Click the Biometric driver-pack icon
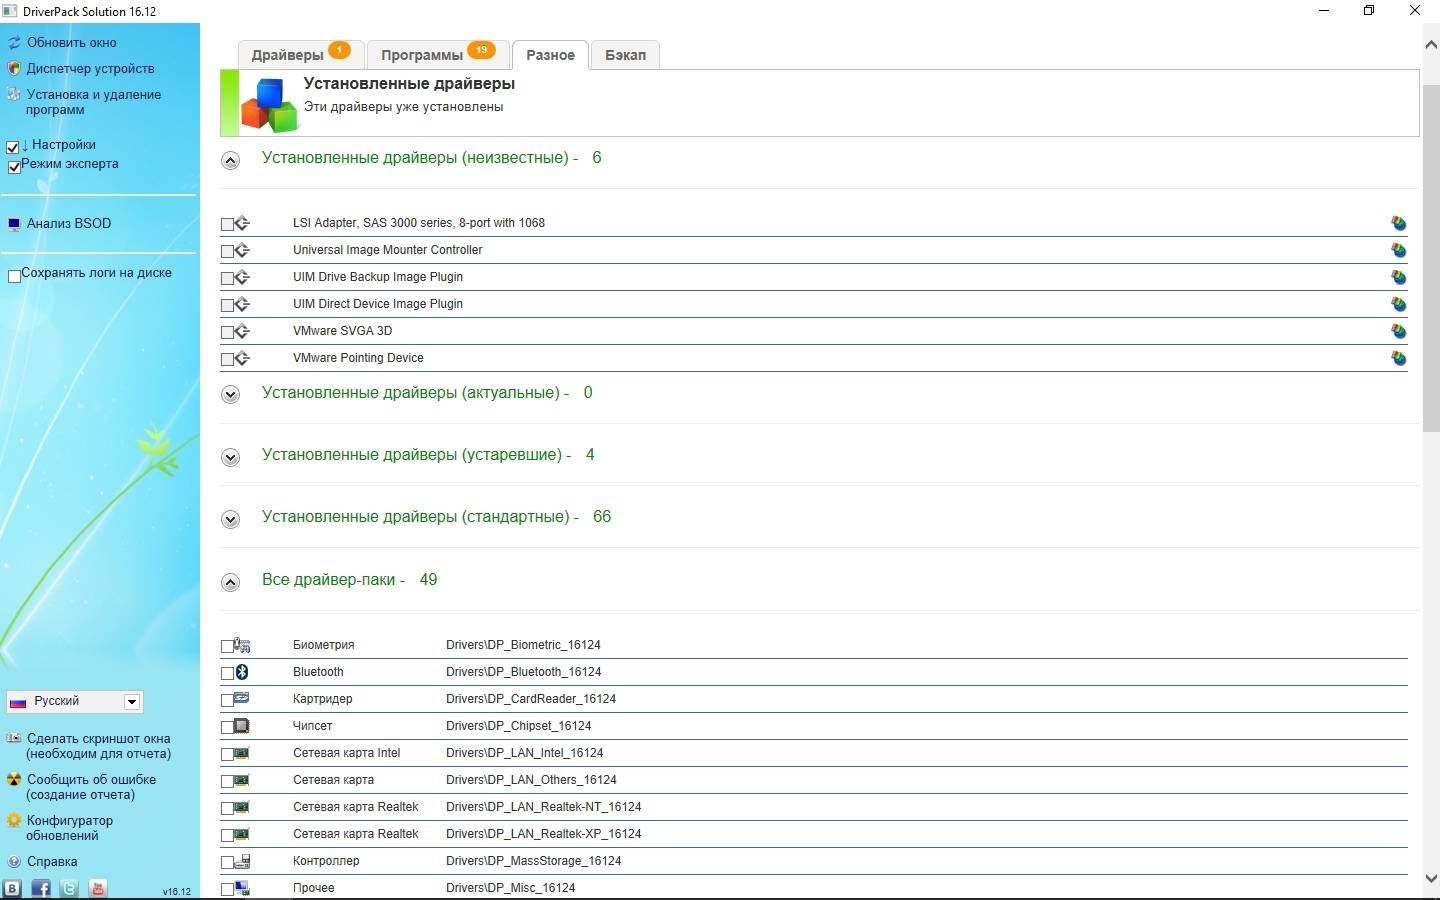Image resolution: width=1440 pixels, height=900 pixels. click(242, 645)
